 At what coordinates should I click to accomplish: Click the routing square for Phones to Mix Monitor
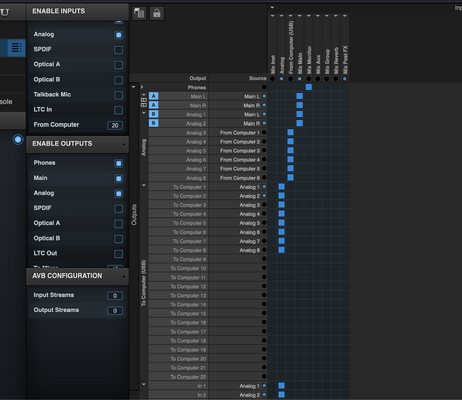point(309,87)
